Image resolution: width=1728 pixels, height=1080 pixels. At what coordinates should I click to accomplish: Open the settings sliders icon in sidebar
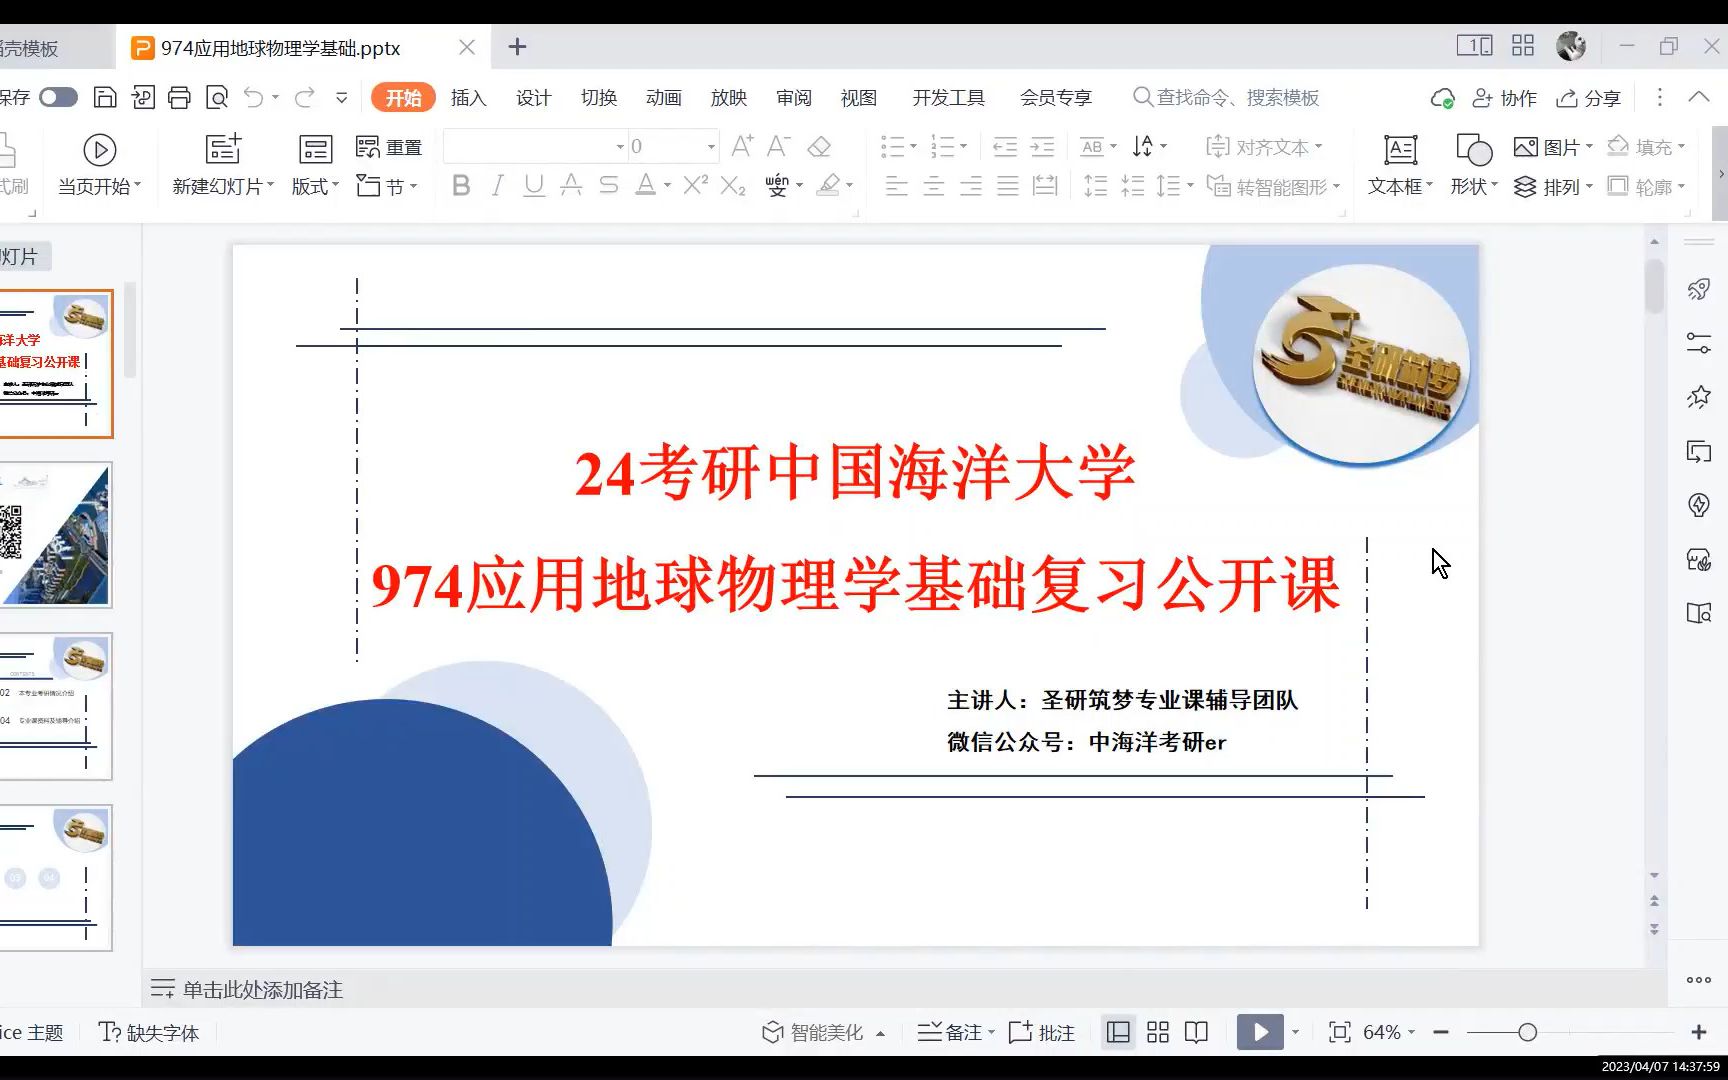click(x=1698, y=344)
